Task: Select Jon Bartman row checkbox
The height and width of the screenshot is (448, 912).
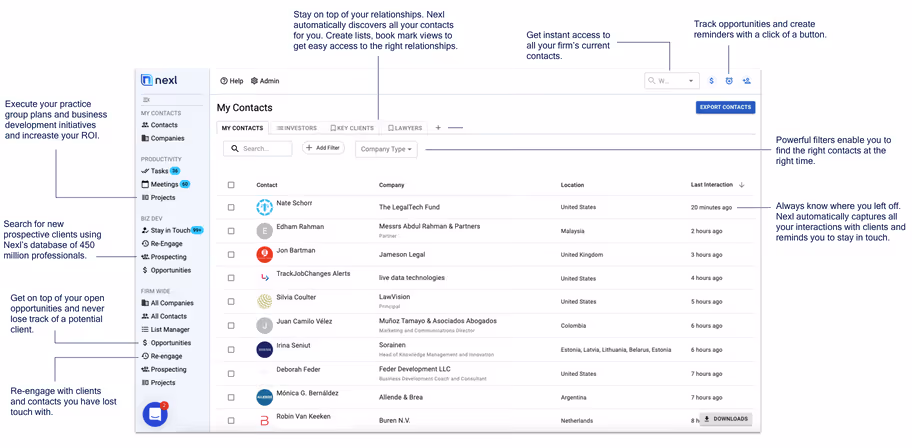Action: (231, 255)
